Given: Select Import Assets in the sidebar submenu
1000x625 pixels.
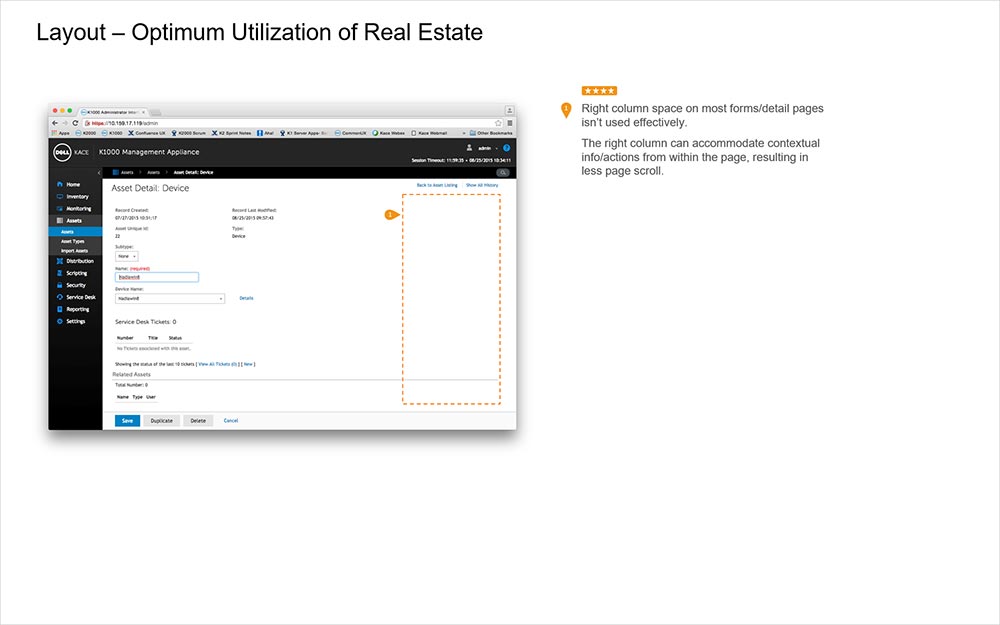Looking at the screenshot, I should click(76, 250).
